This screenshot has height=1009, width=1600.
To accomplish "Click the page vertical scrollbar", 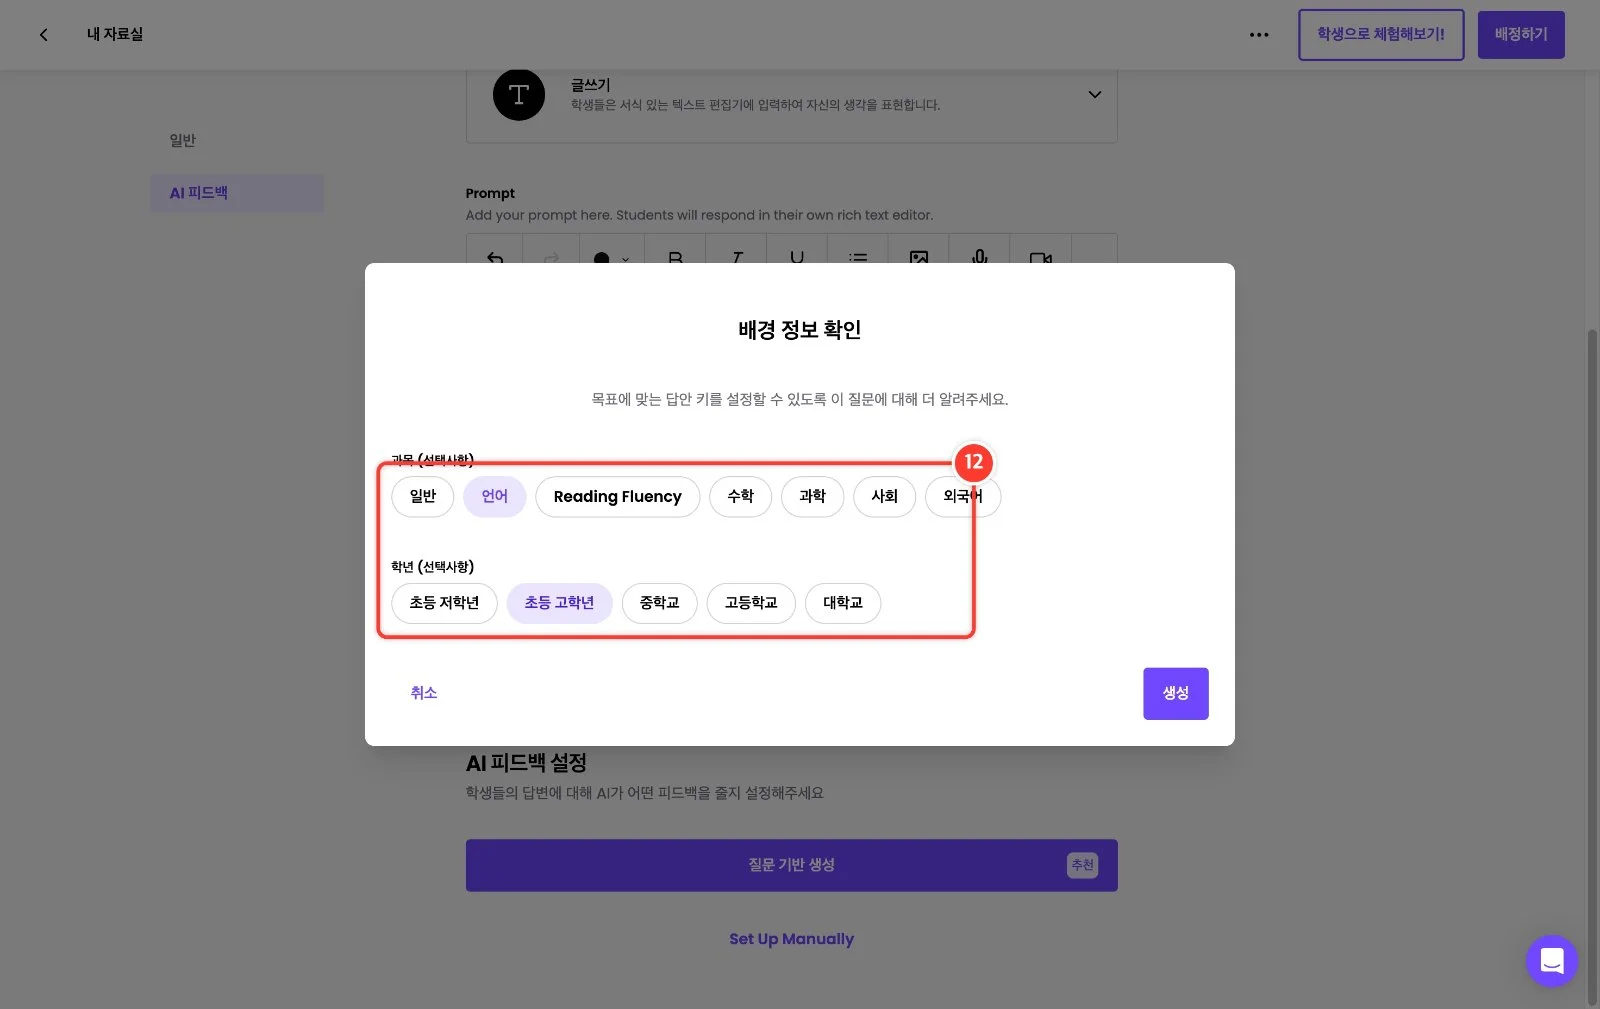I will click(x=1593, y=665).
